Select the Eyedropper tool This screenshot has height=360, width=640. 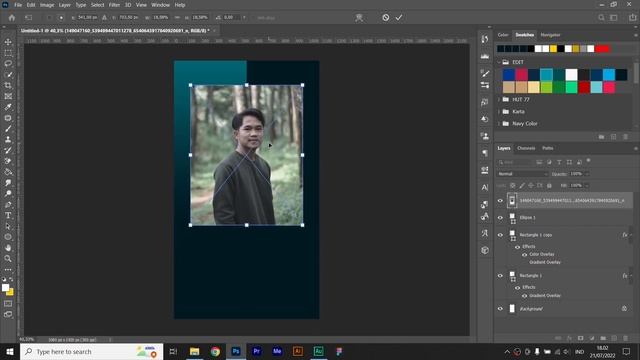[8, 107]
